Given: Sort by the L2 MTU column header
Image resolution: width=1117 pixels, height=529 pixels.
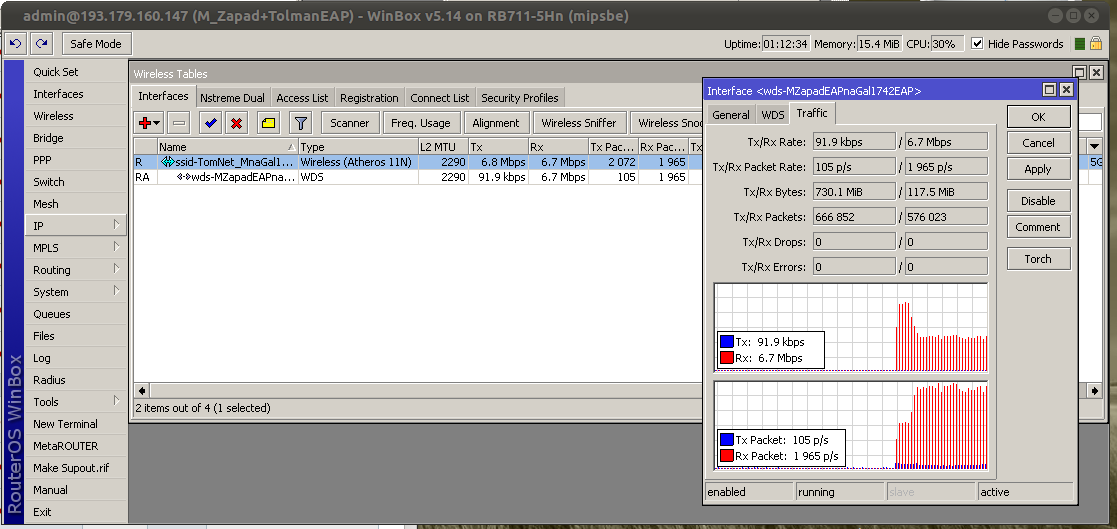Looking at the screenshot, I should point(442,147).
